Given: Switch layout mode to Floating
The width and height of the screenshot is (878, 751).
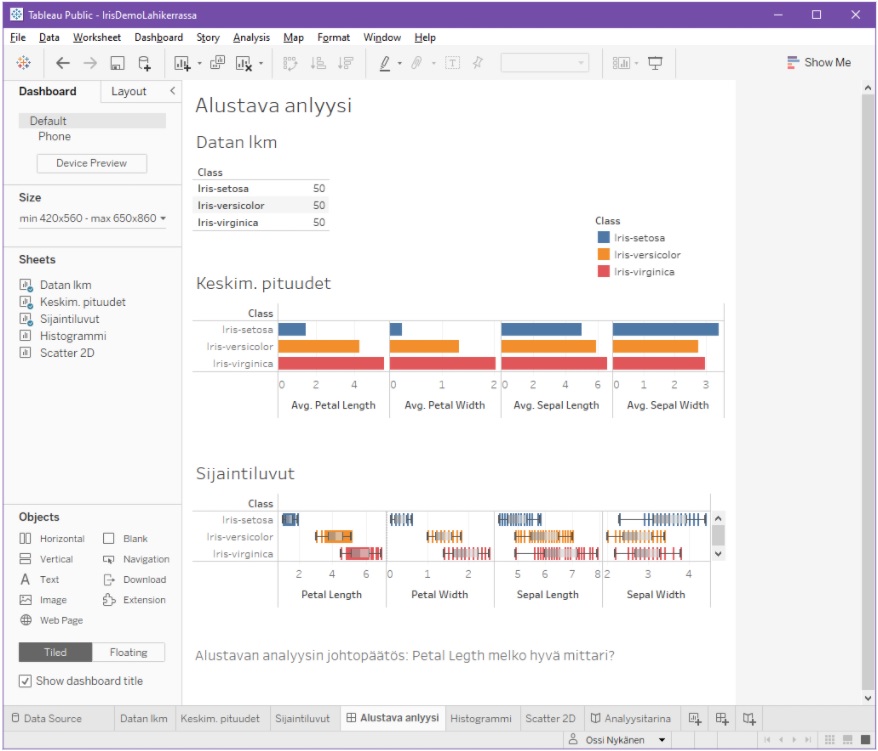Looking at the screenshot, I should coord(128,651).
